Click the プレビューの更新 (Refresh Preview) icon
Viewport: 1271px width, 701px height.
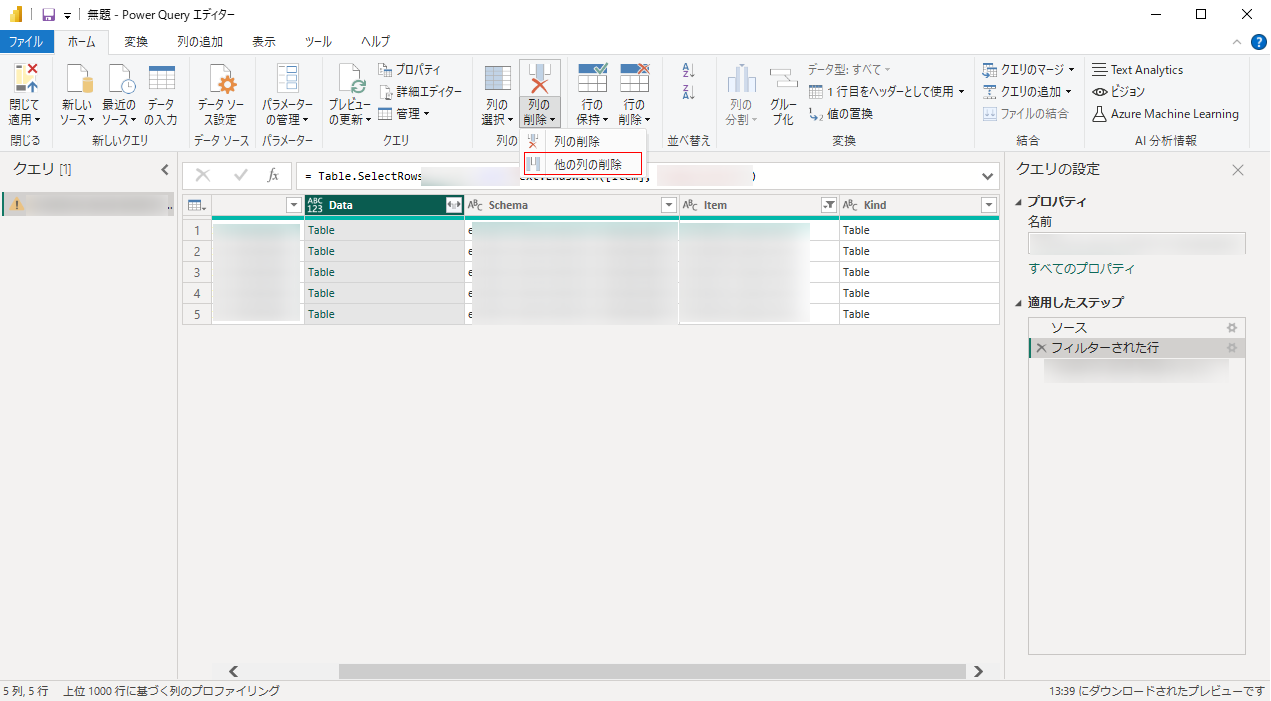350,80
